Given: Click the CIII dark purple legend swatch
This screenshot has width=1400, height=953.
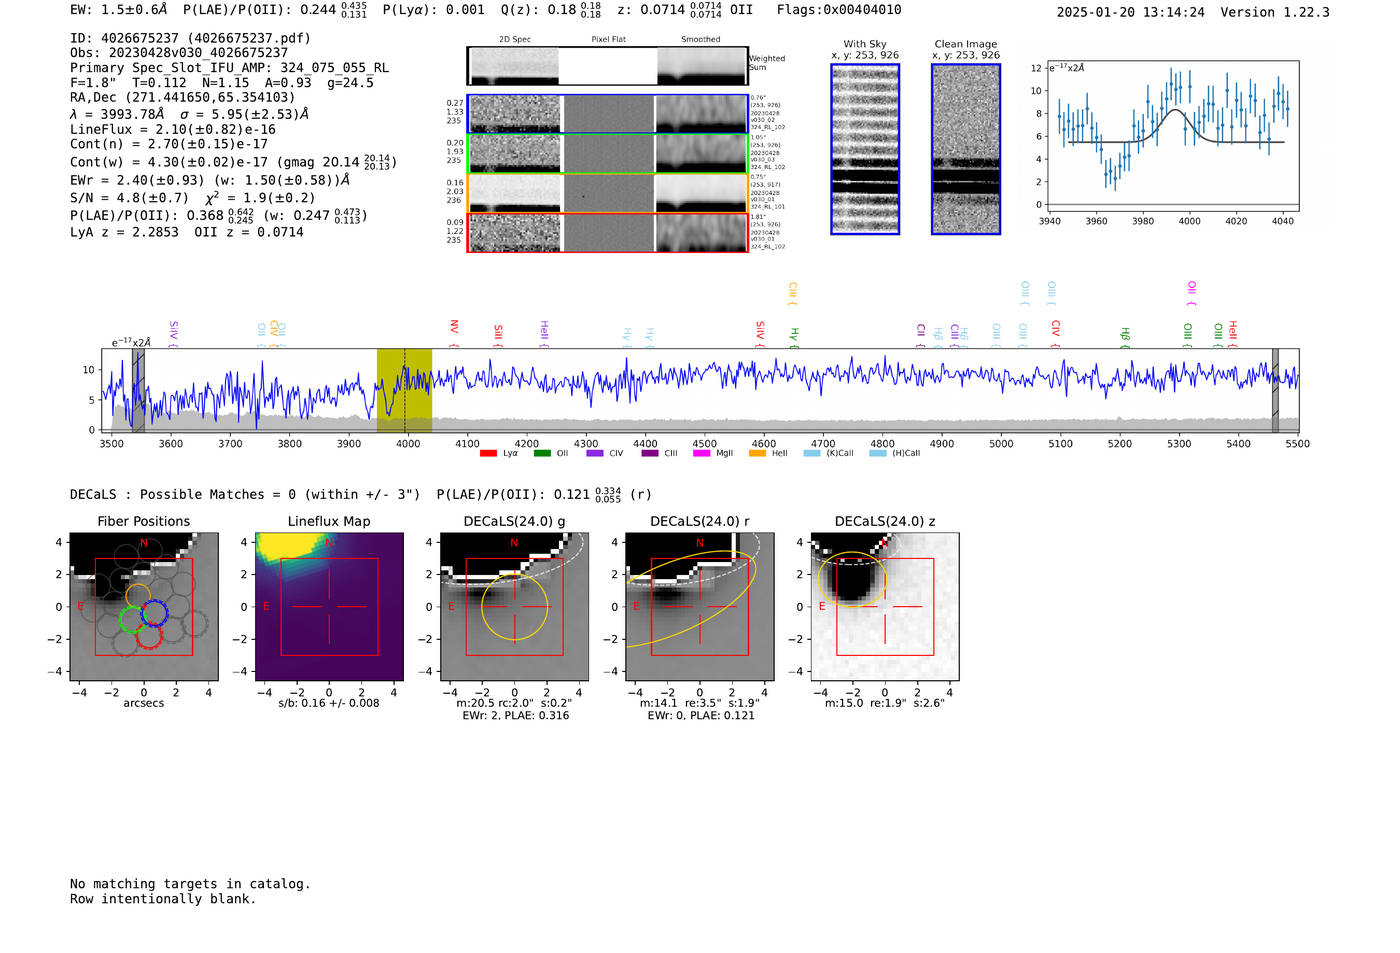Looking at the screenshot, I should (x=650, y=454).
